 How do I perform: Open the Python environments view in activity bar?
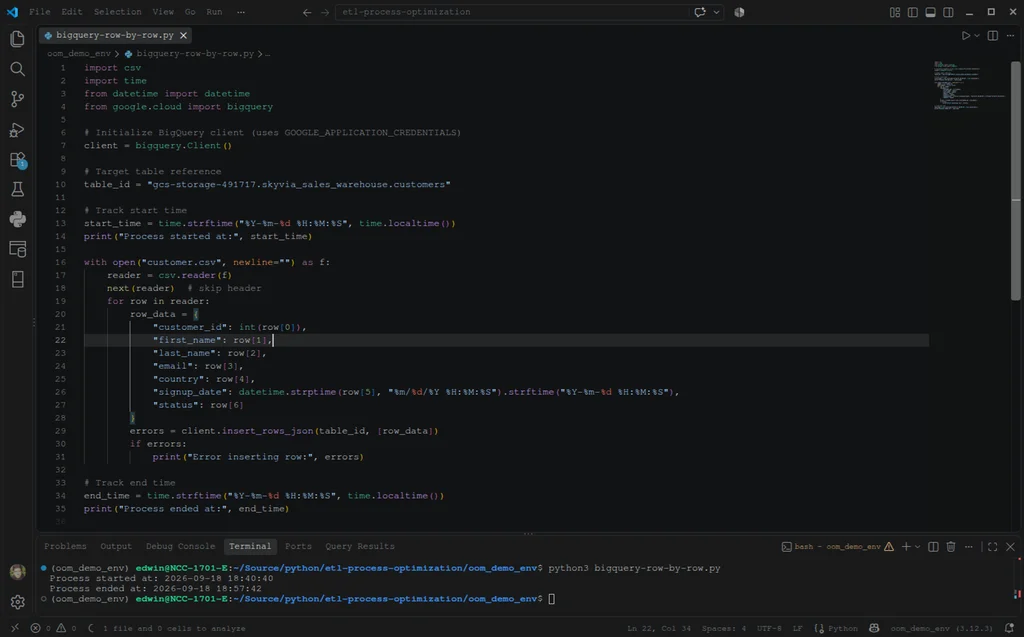click(18, 219)
